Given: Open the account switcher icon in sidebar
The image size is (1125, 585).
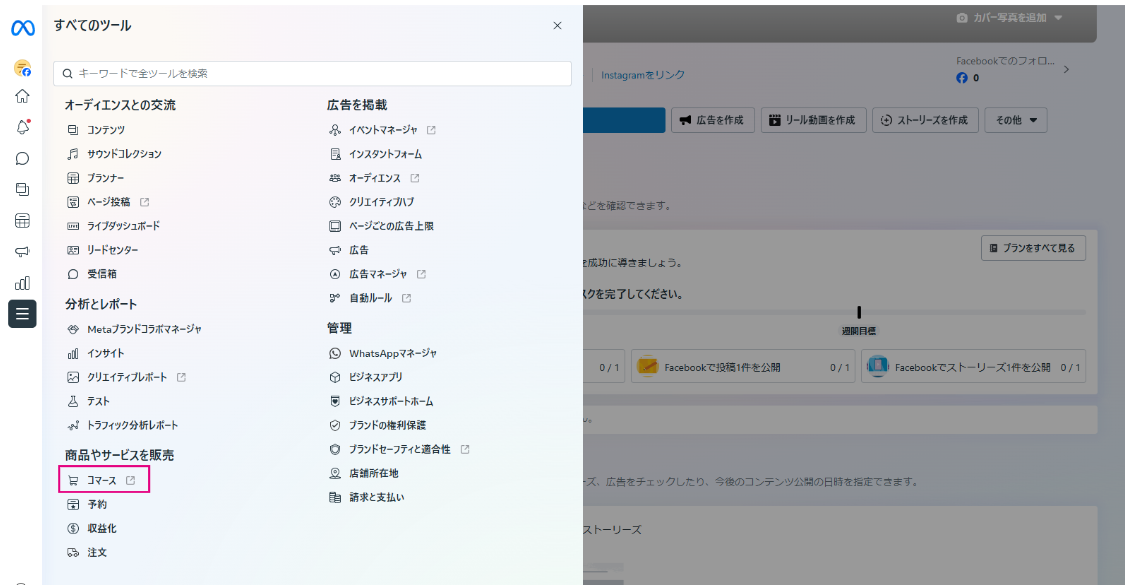Looking at the screenshot, I should (22, 68).
